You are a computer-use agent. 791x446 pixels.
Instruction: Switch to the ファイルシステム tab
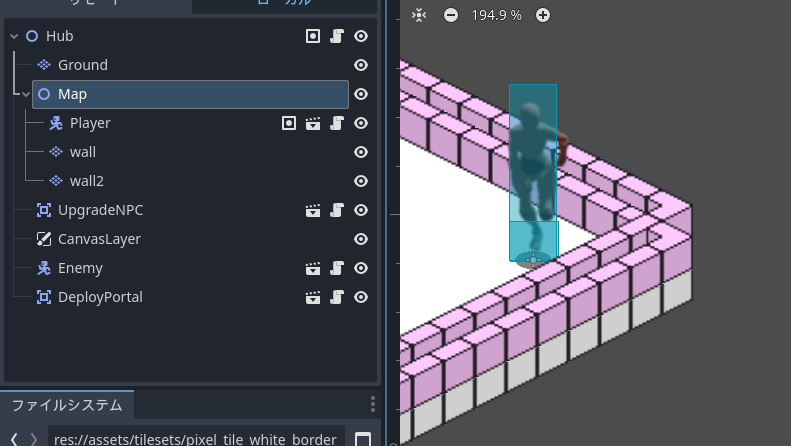click(67, 405)
